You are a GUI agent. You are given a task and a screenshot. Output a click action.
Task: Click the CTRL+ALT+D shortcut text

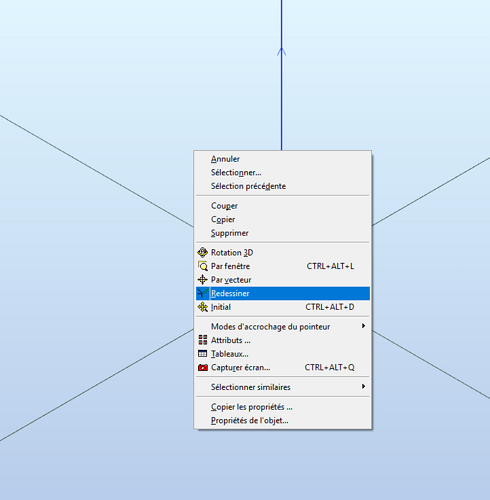click(x=330, y=307)
